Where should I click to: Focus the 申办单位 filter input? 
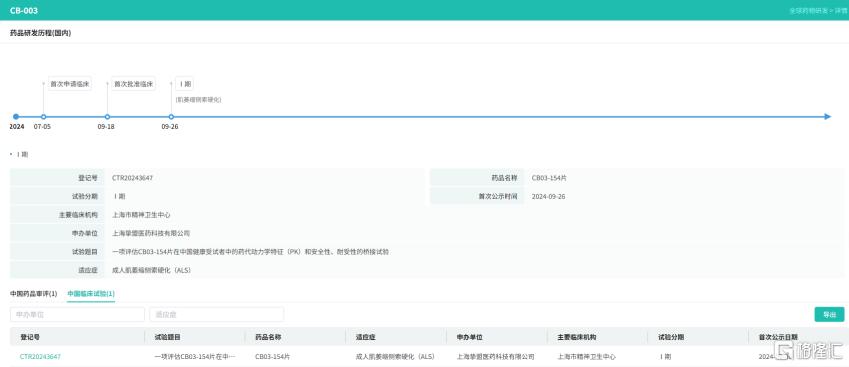click(77, 314)
